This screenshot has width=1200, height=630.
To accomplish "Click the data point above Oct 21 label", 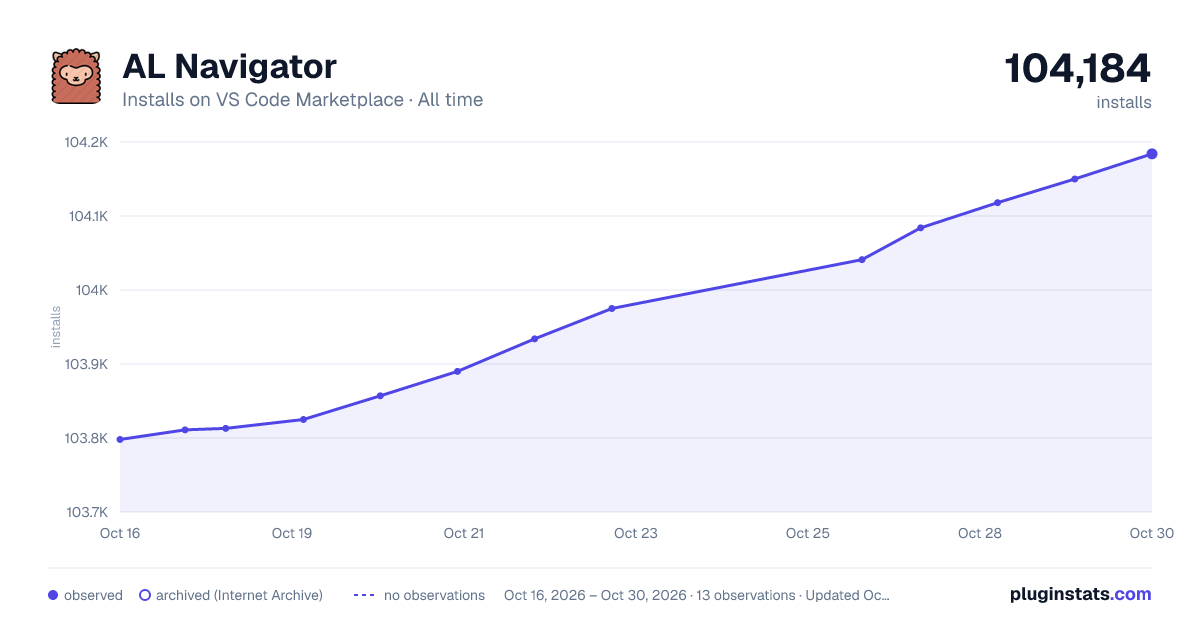I will (457, 371).
